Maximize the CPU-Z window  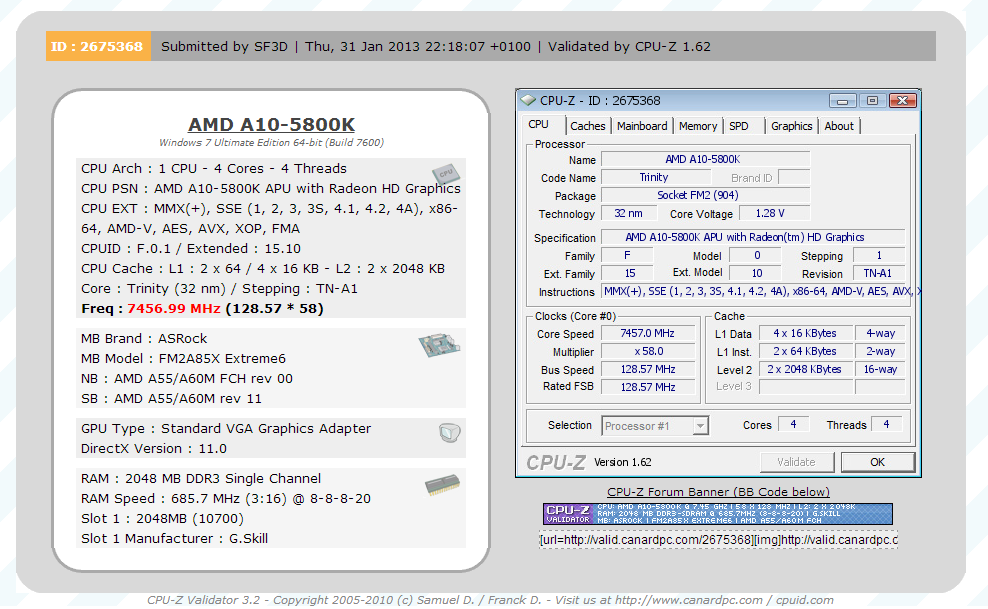point(872,101)
